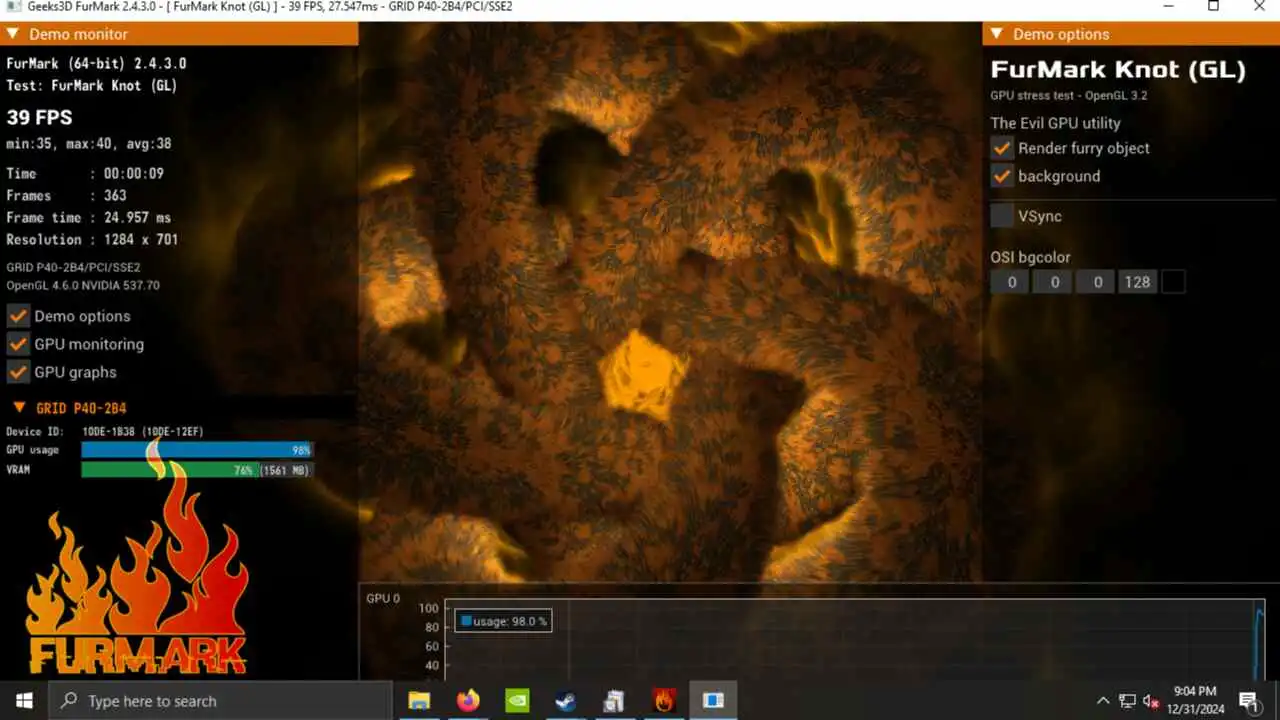
Task: Open Steam from the taskbar
Action: [566, 701]
